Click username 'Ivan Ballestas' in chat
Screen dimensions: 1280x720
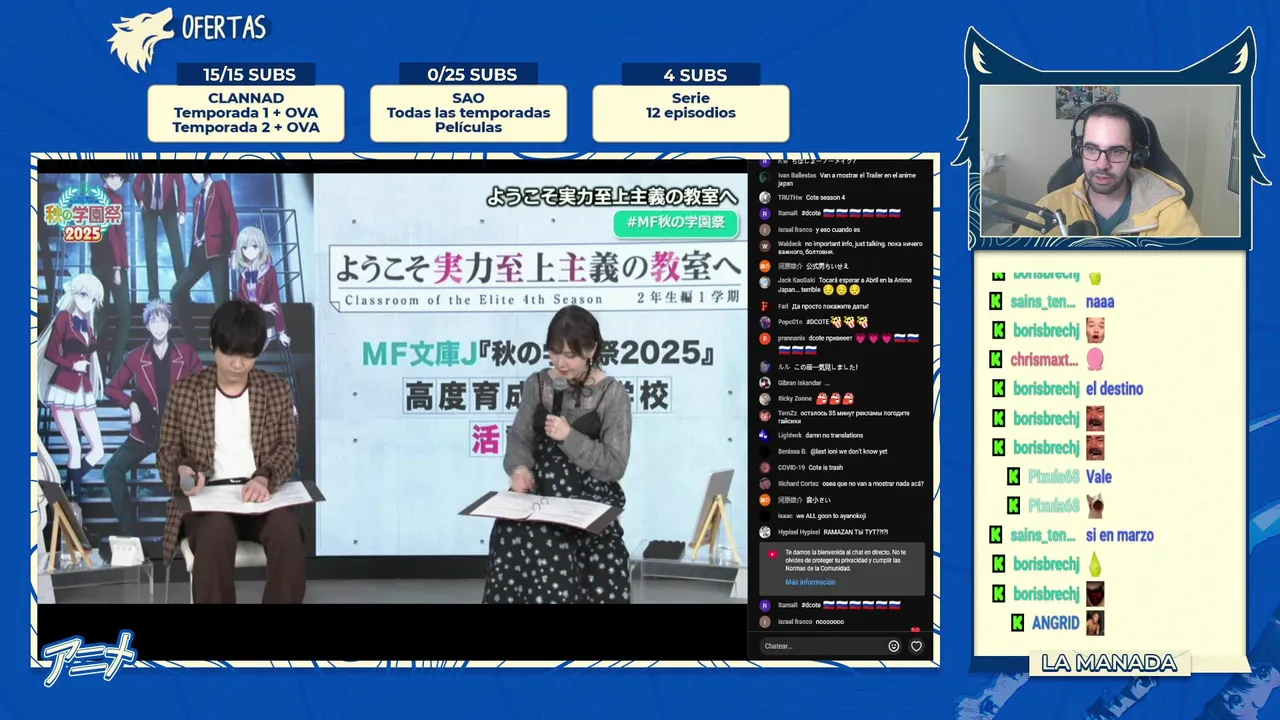coord(797,177)
